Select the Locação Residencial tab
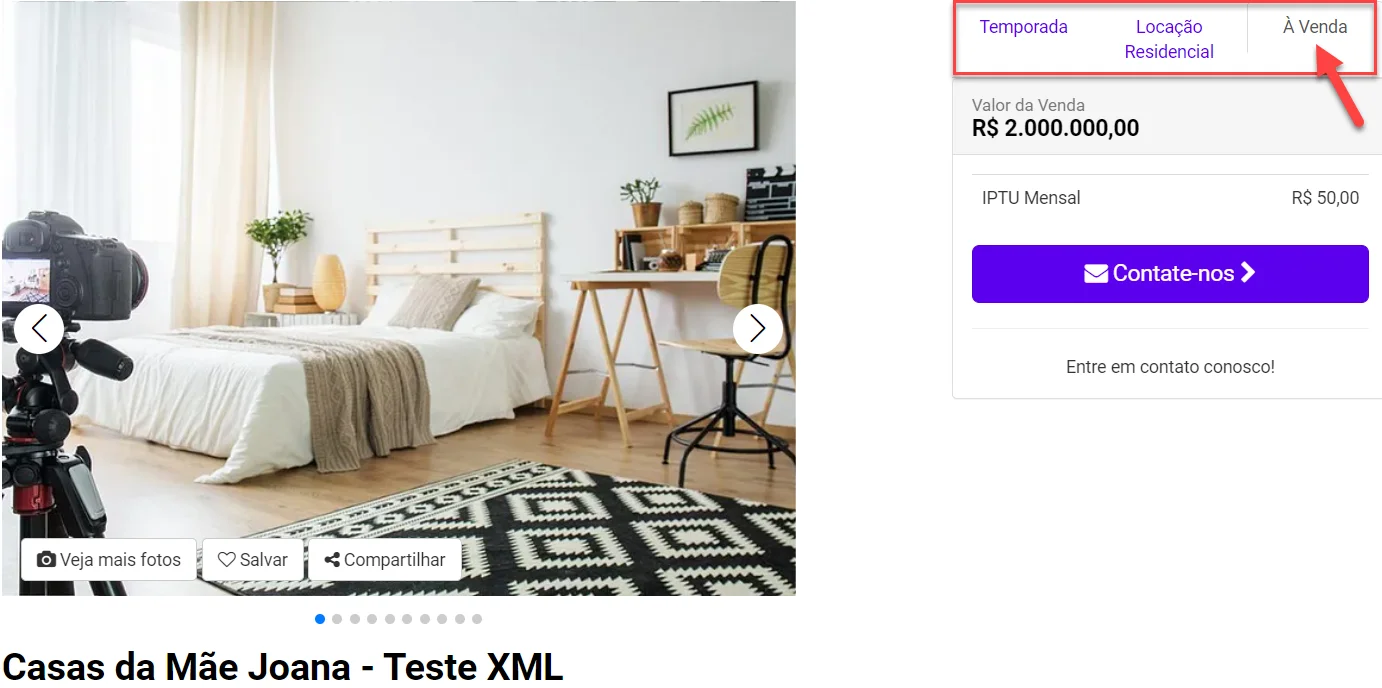This screenshot has height=688, width=1382. coord(1169,39)
